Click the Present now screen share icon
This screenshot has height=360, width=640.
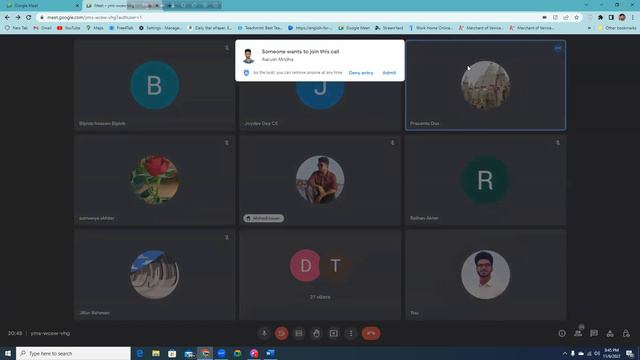(333, 333)
